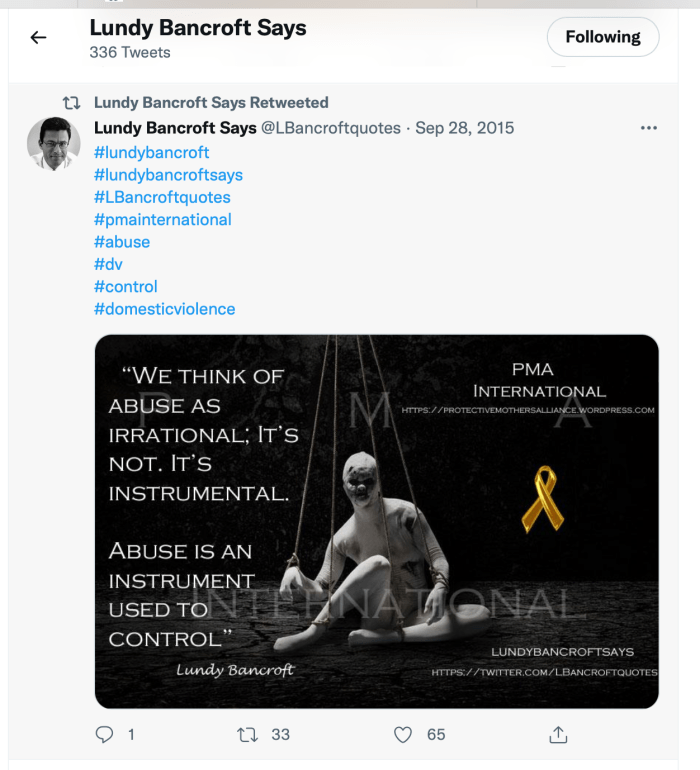This screenshot has width=700, height=770.
Task: Like the tweet with heart icon
Action: click(403, 735)
